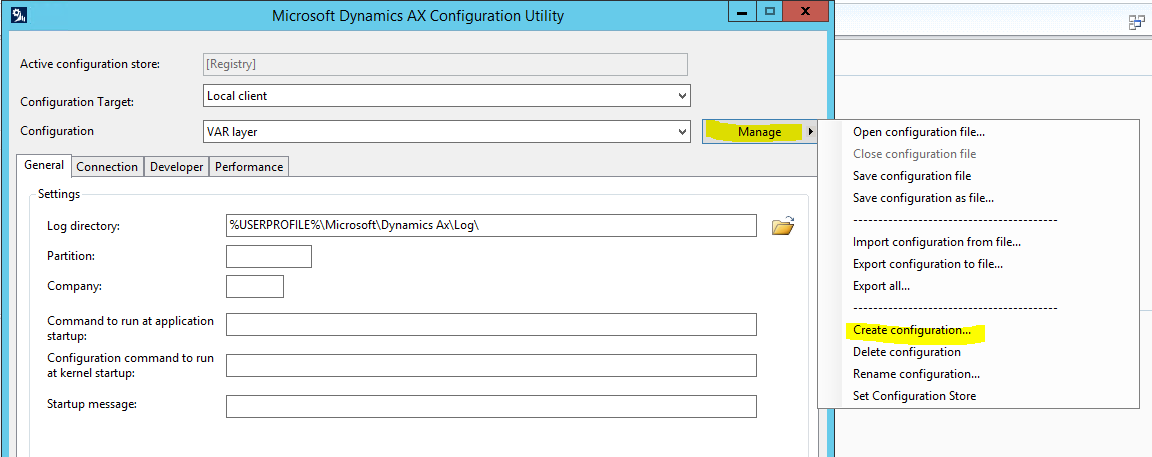Open the Configuration dropdown showing VAR layer

tap(446, 132)
